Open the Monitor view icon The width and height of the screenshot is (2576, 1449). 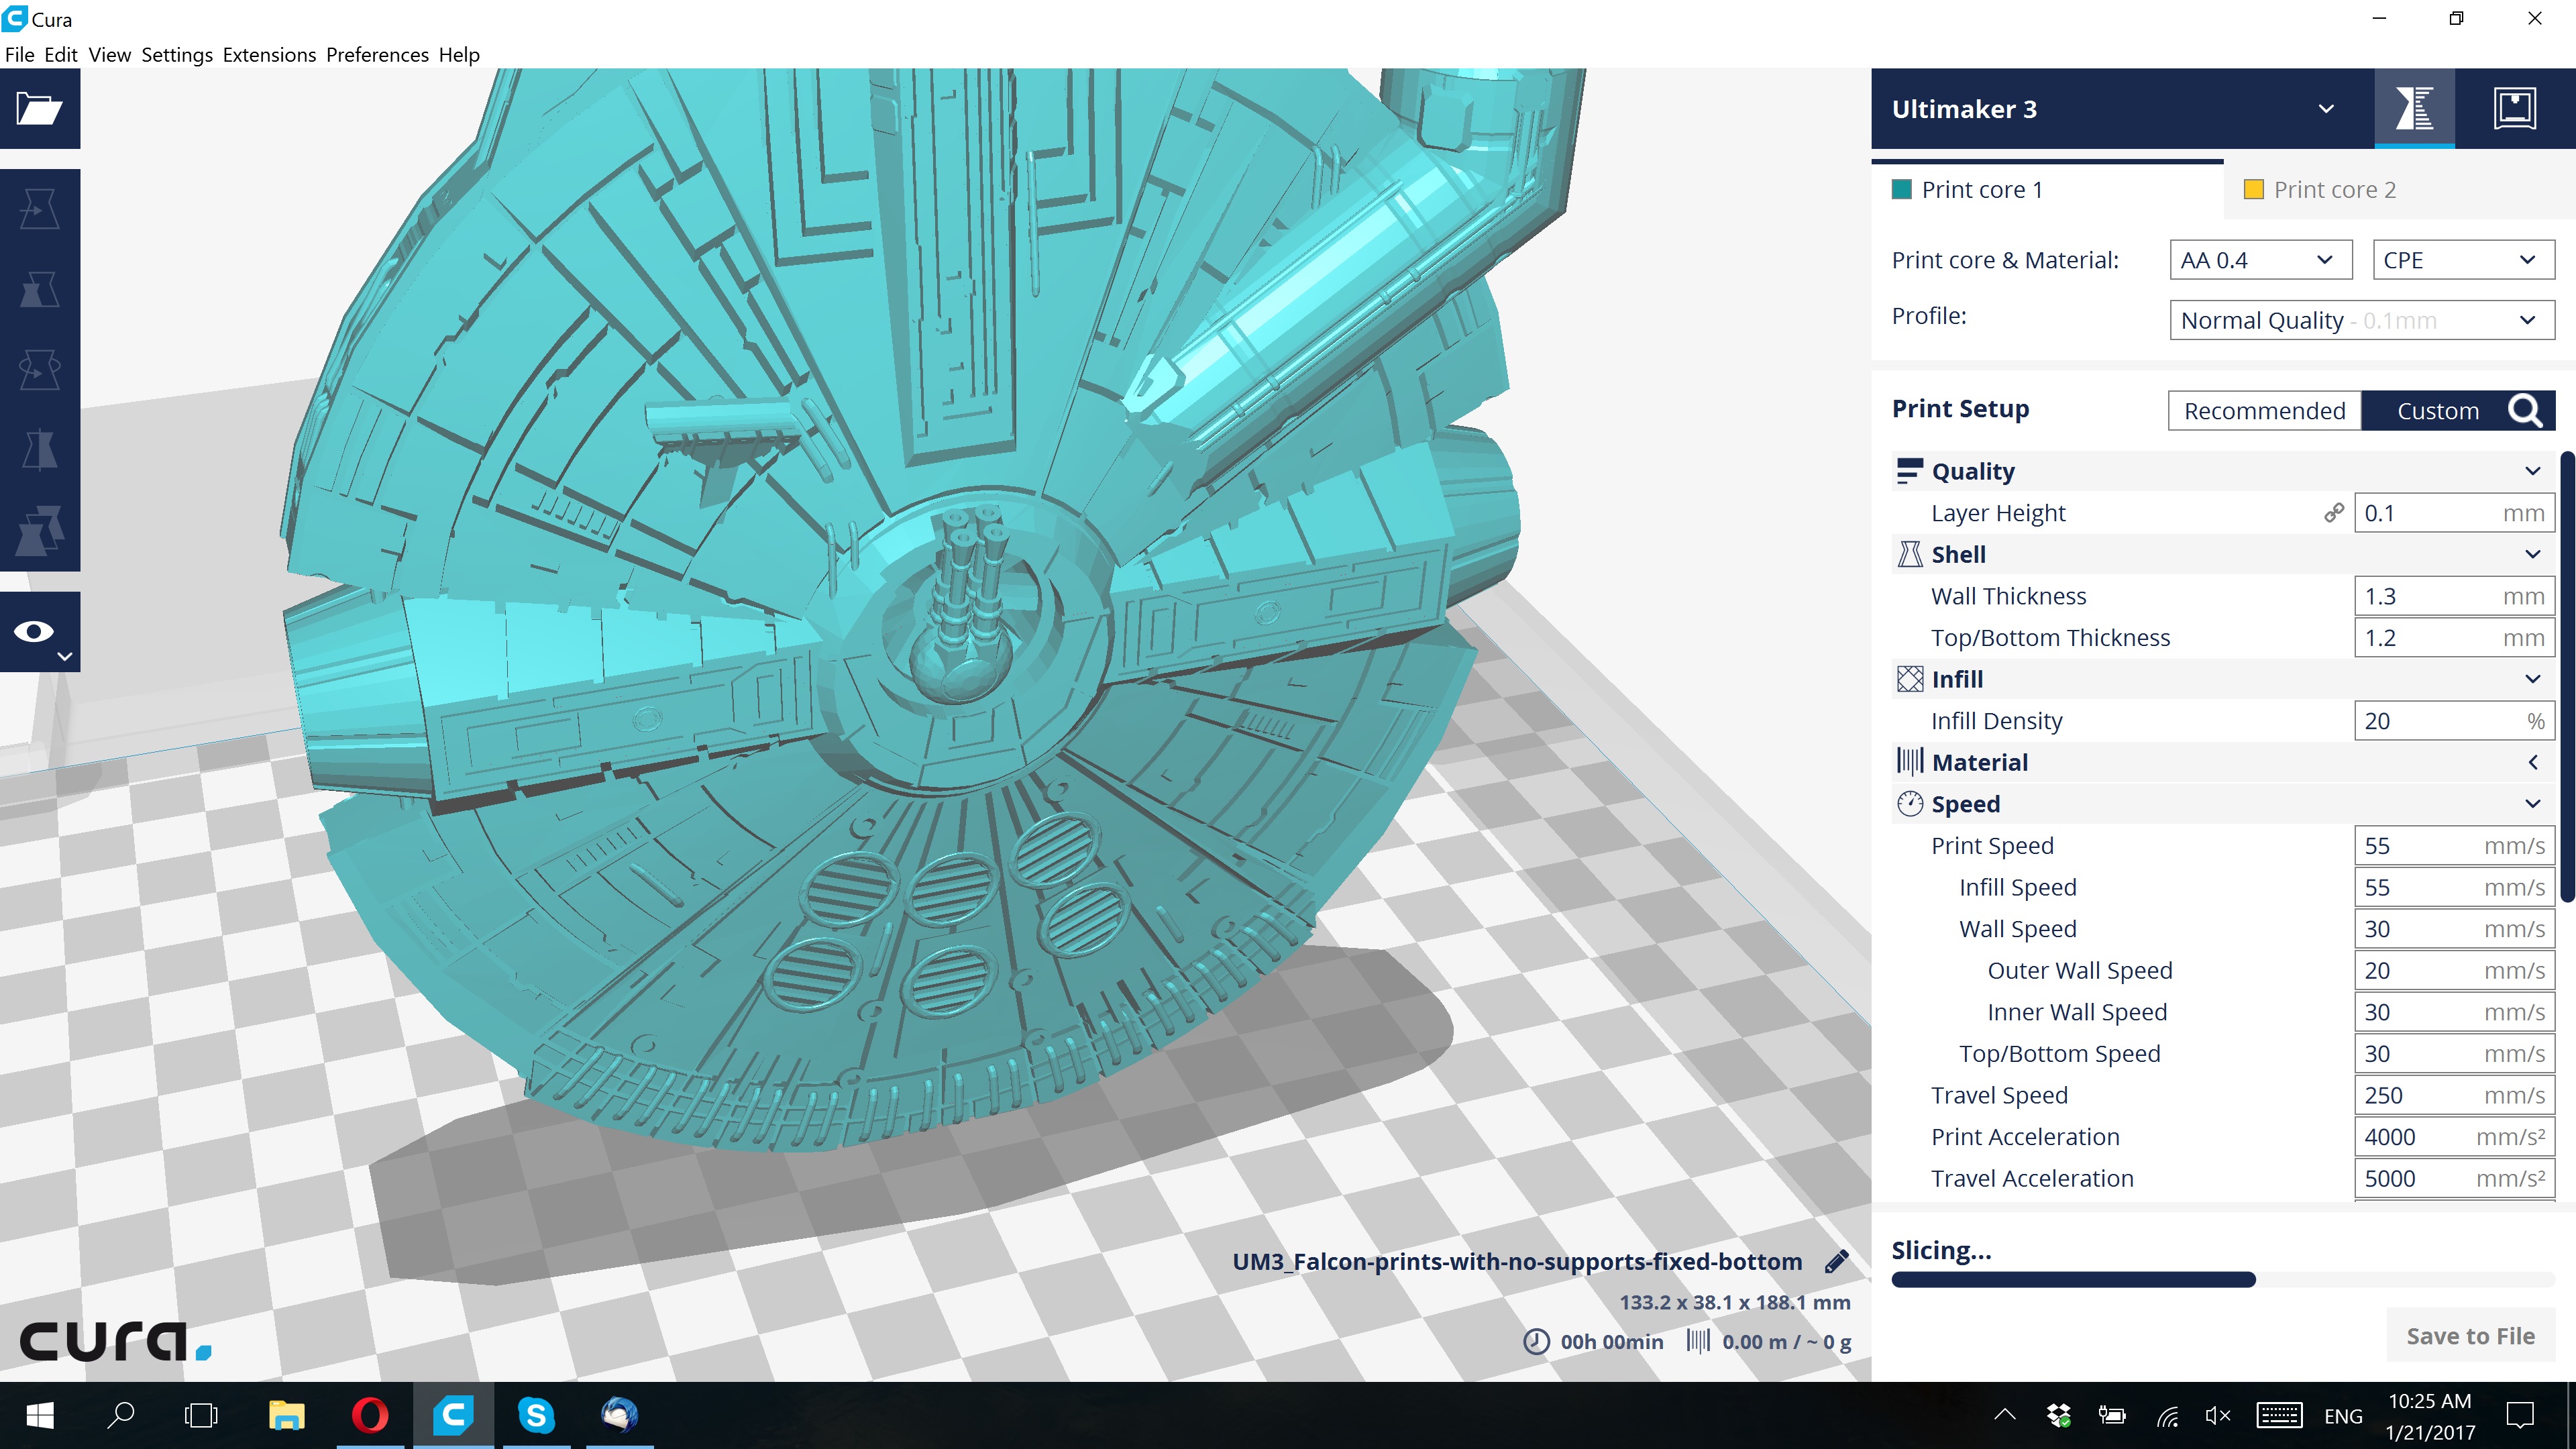point(2514,108)
